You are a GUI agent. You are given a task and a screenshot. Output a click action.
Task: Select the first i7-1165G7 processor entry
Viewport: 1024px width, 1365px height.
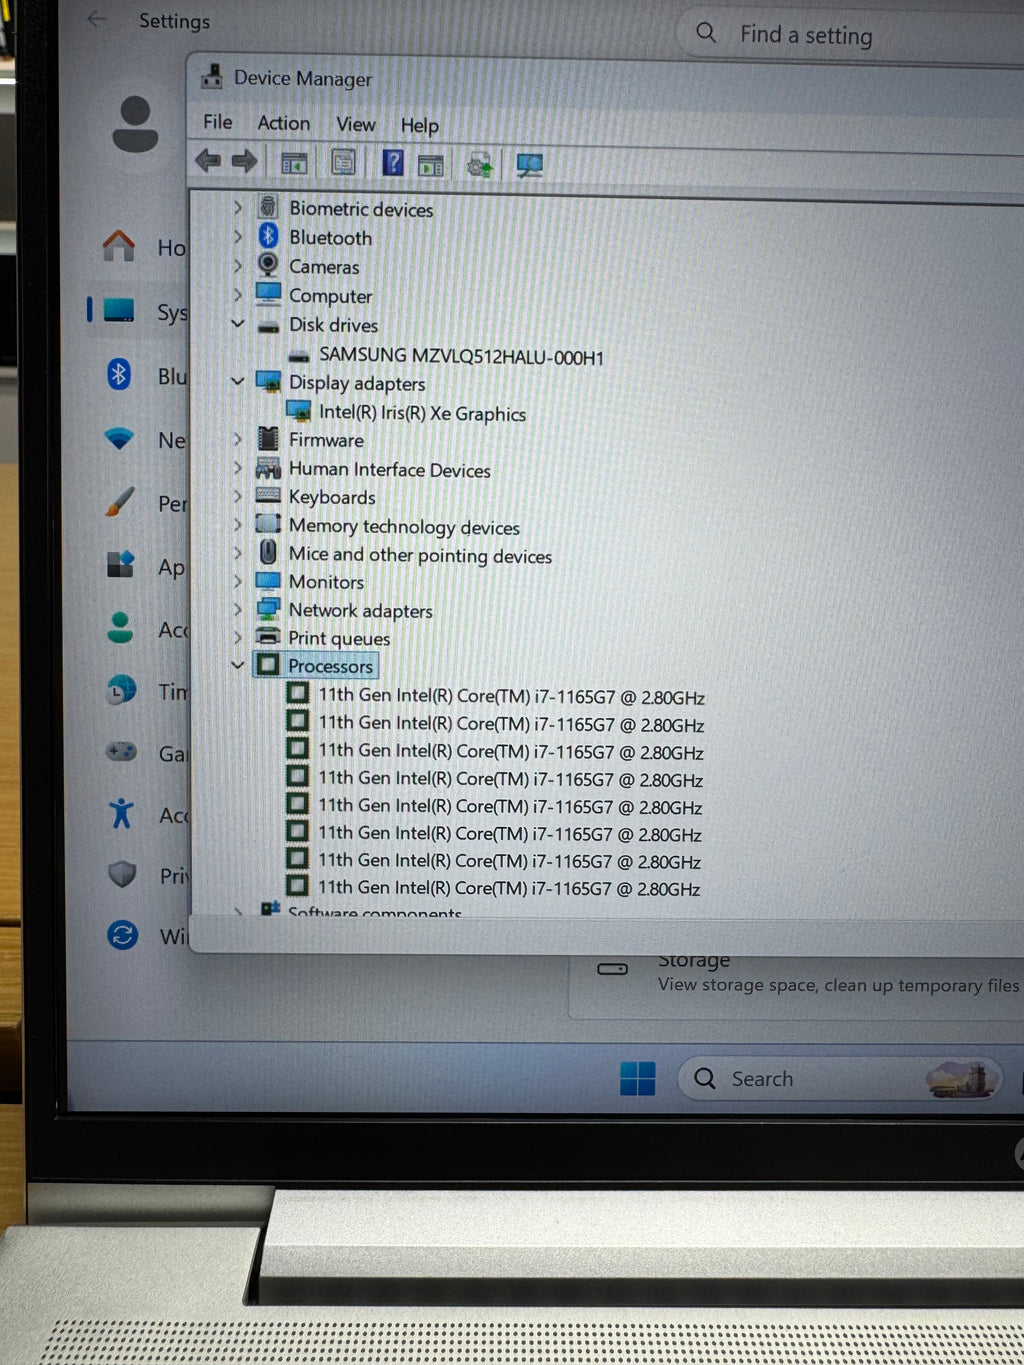[x=511, y=696]
